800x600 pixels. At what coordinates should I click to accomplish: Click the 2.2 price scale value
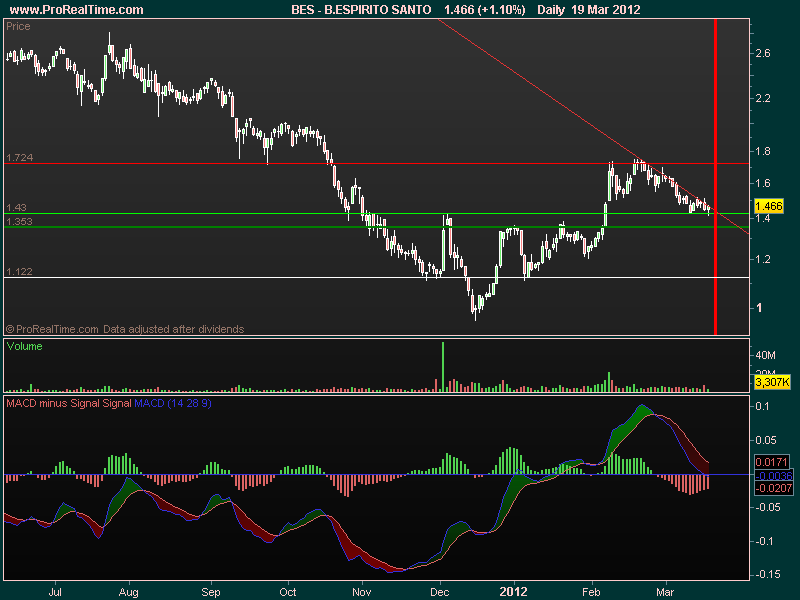[763, 97]
